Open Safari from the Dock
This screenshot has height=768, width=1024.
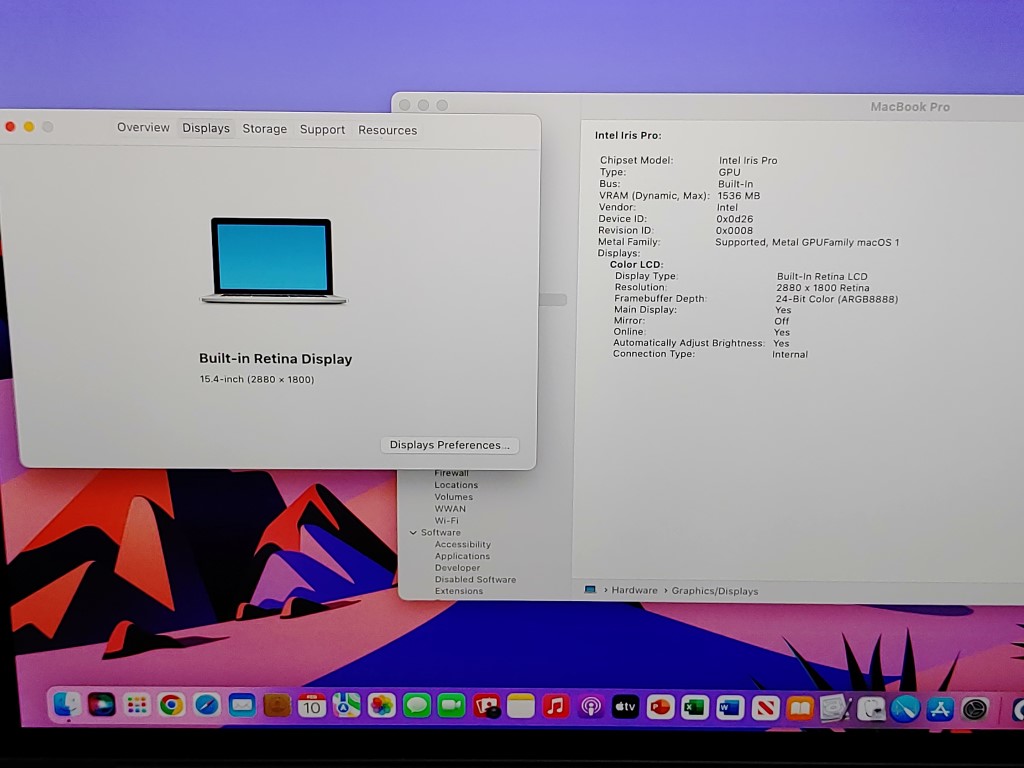[x=207, y=705]
